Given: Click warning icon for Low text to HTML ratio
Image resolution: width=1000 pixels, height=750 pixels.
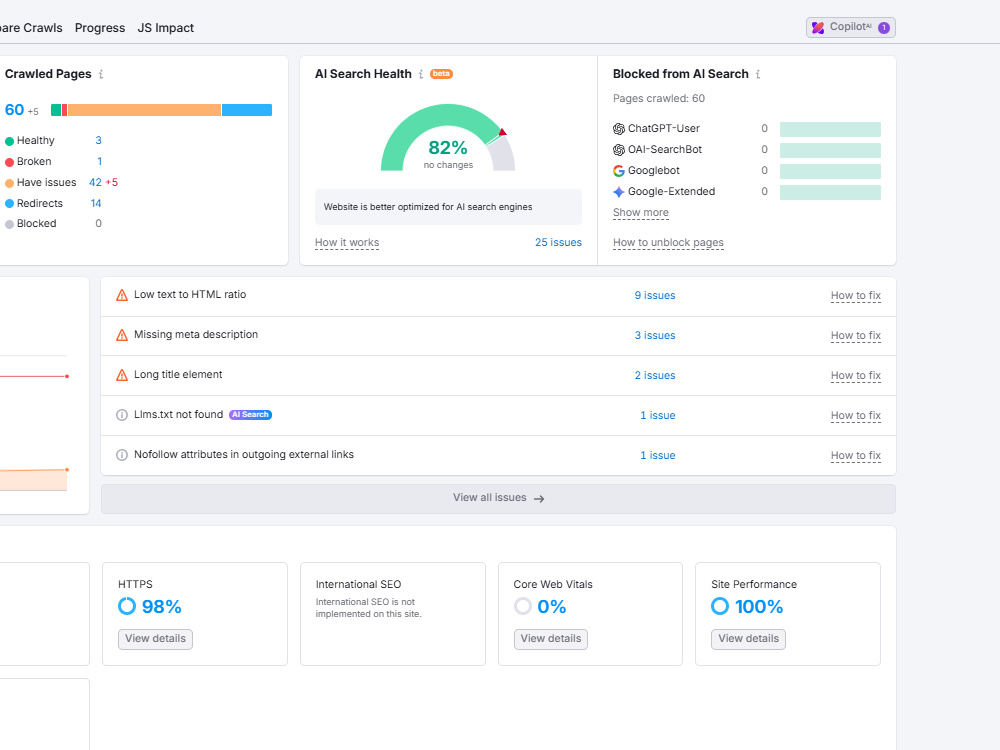Looking at the screenshot, I should click(x=122, y=295).
